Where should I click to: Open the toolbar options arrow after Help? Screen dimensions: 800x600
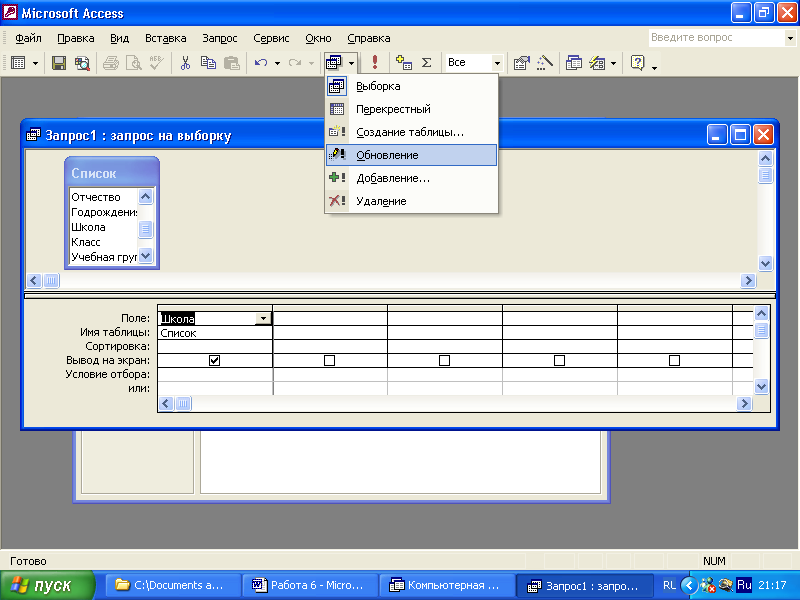pyautogui.click(x=655, y=67)
